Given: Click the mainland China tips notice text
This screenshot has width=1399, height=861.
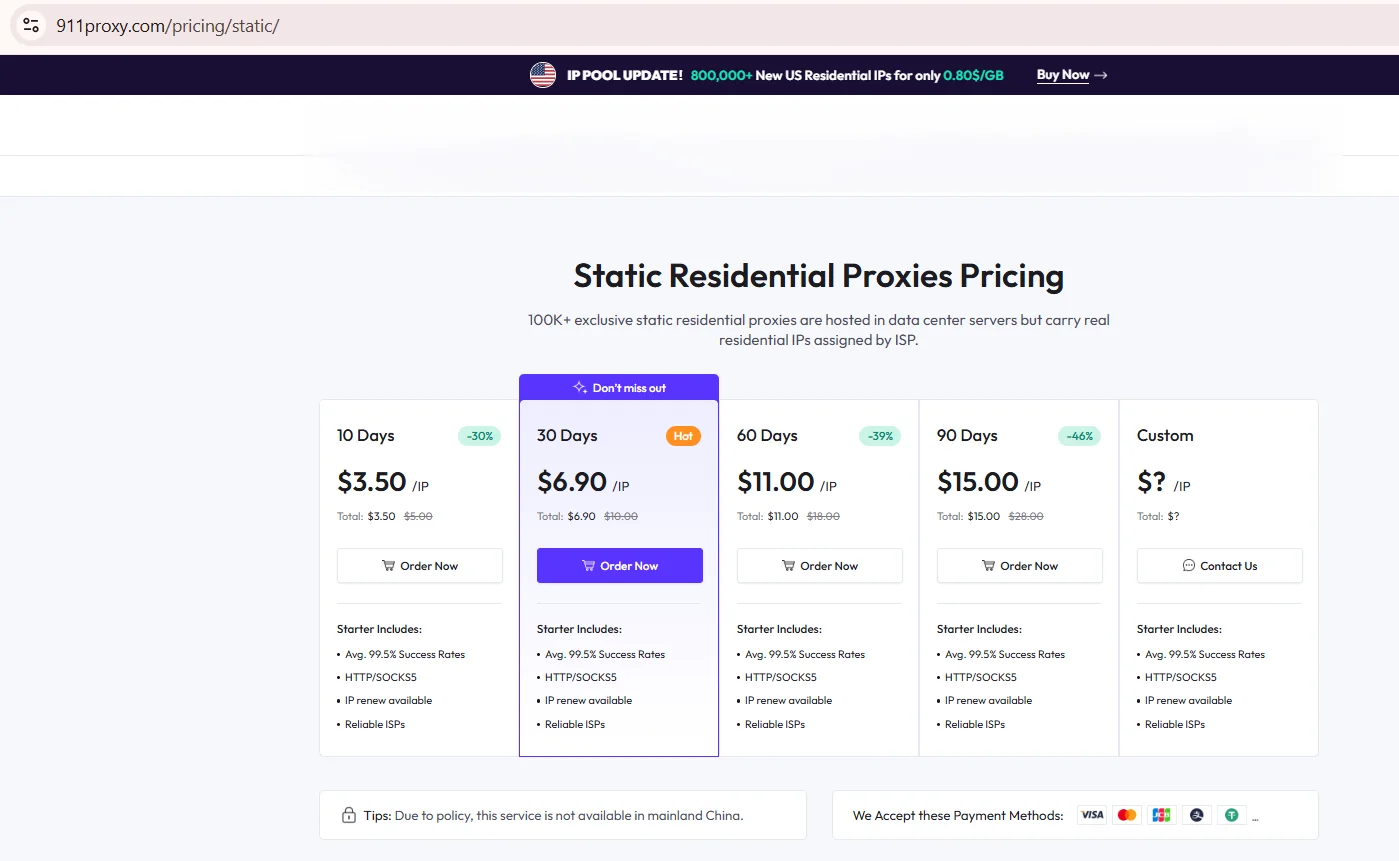Looking at the screenshot, I should pos(554,815).
